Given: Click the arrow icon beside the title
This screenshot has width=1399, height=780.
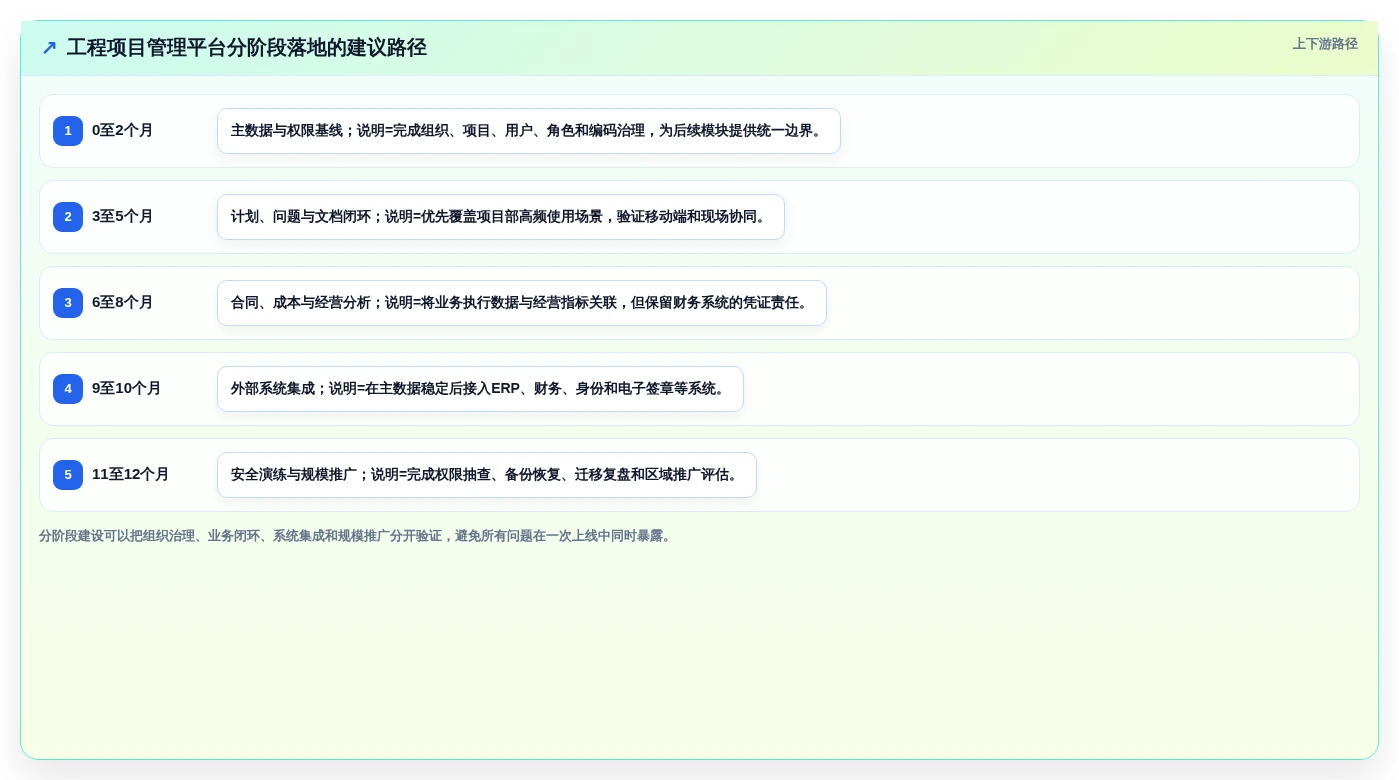Looking at the screenshot, I should tap(49, 48).
